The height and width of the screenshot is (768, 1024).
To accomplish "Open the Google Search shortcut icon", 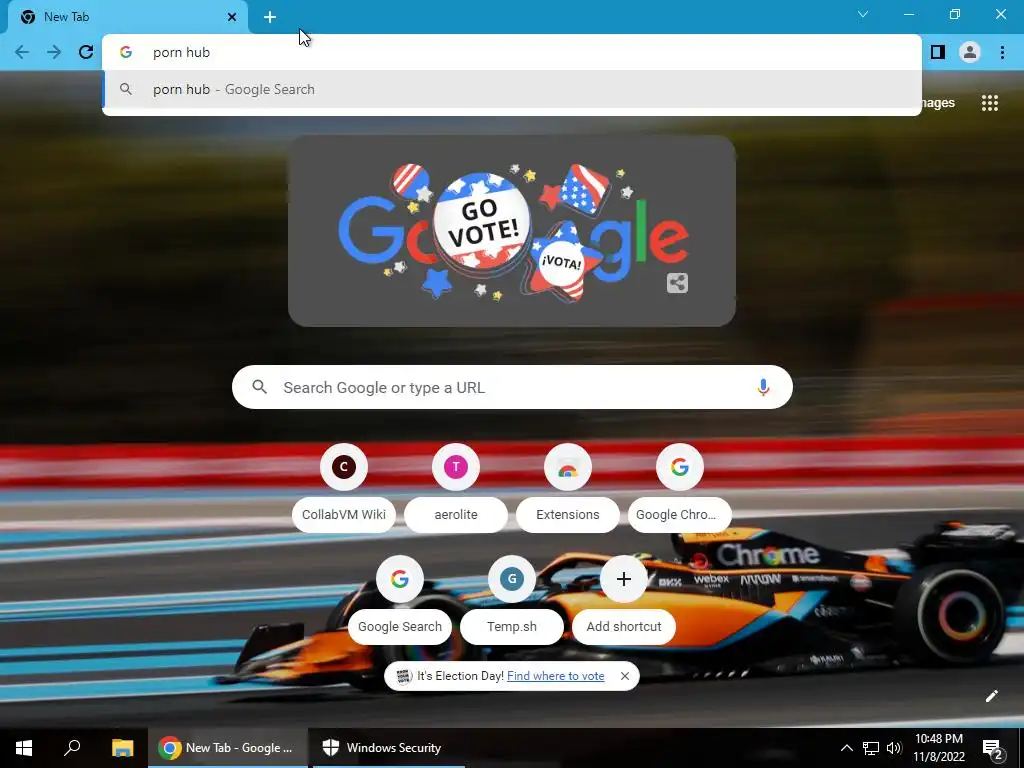I will (x=400, y=579).
